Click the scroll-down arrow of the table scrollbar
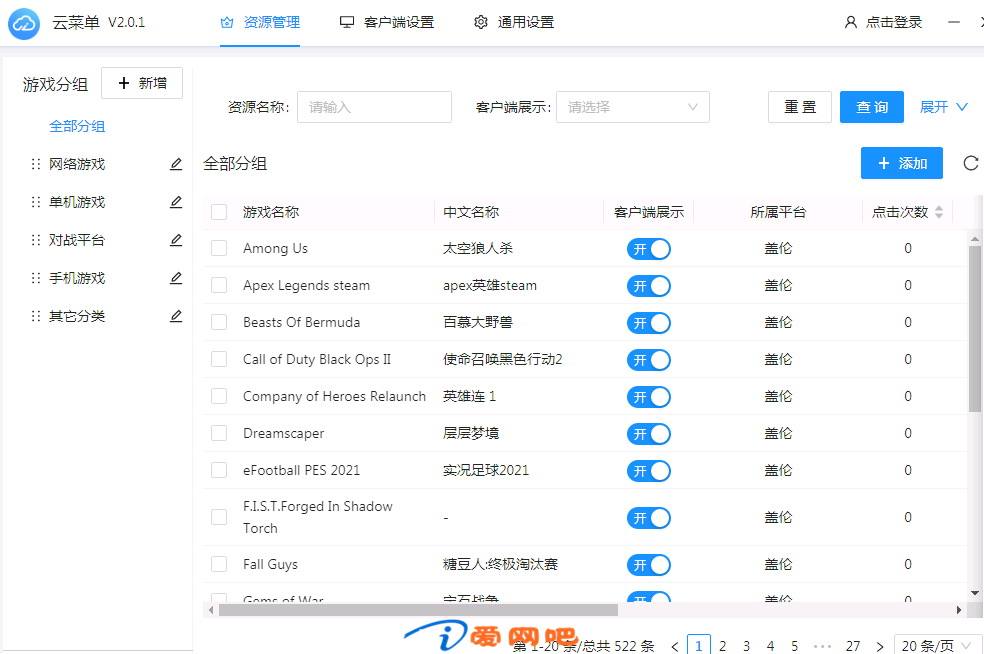984x654 pixels. (975, 593)
